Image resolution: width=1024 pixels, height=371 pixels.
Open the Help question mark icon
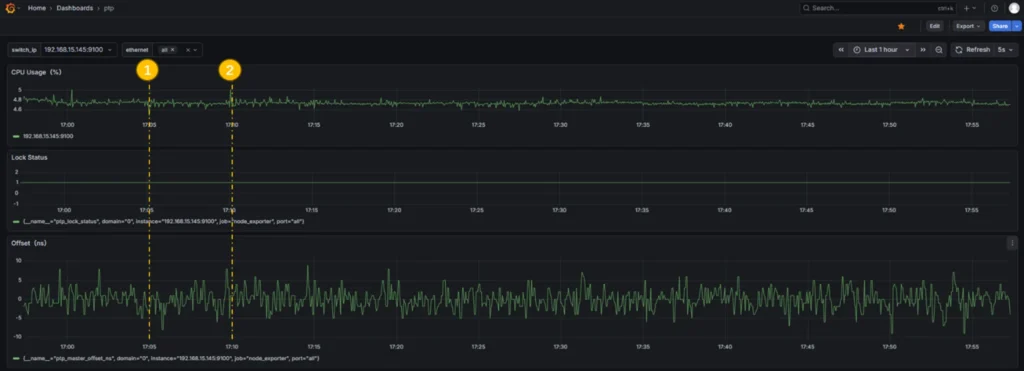pos(995,8)
